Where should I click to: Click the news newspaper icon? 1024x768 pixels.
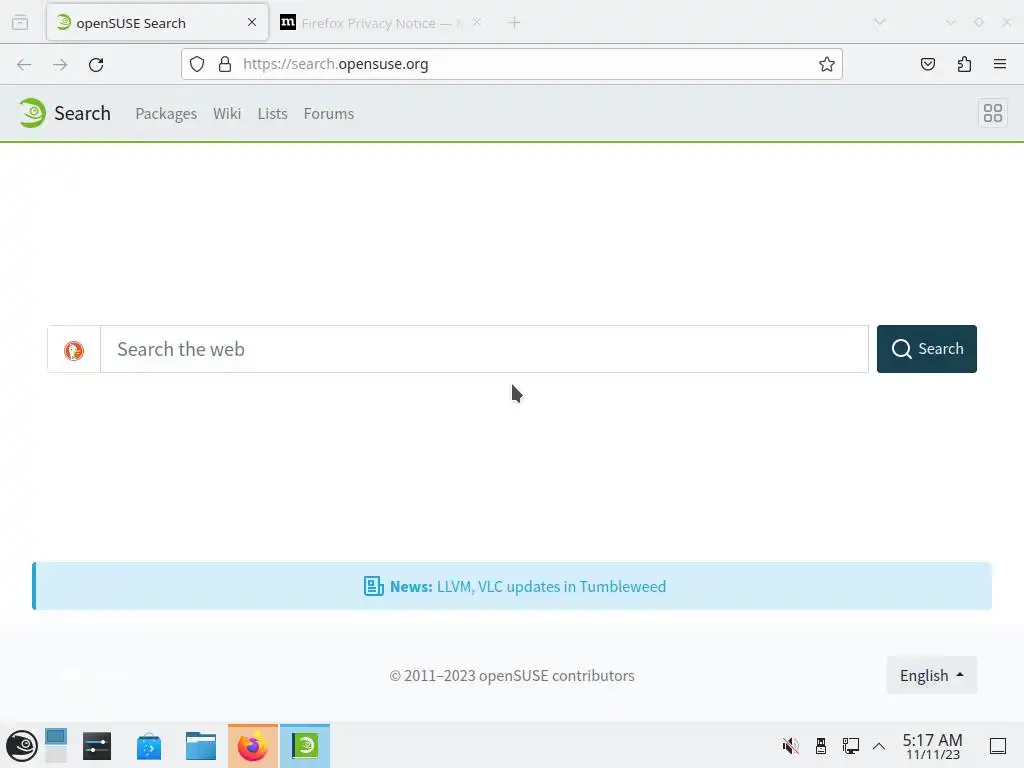point(374,586)
